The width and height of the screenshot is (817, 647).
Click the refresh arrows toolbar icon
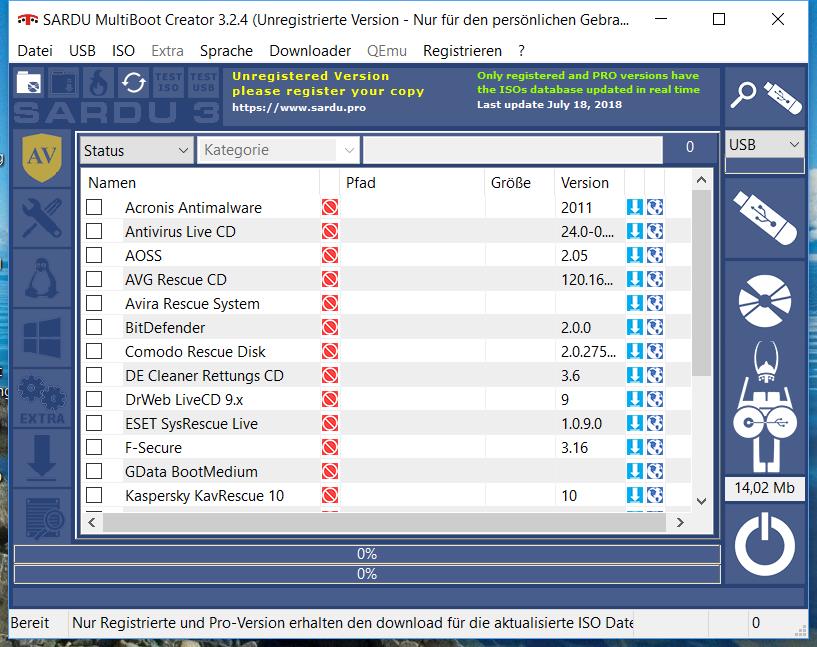point(133,83)
